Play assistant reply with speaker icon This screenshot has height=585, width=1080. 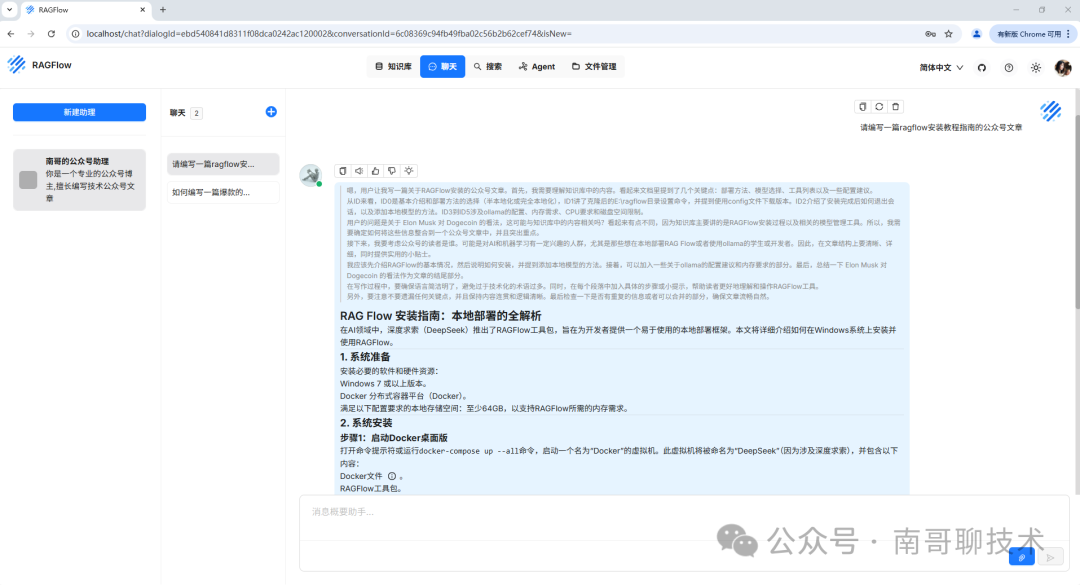pos(359,171)
